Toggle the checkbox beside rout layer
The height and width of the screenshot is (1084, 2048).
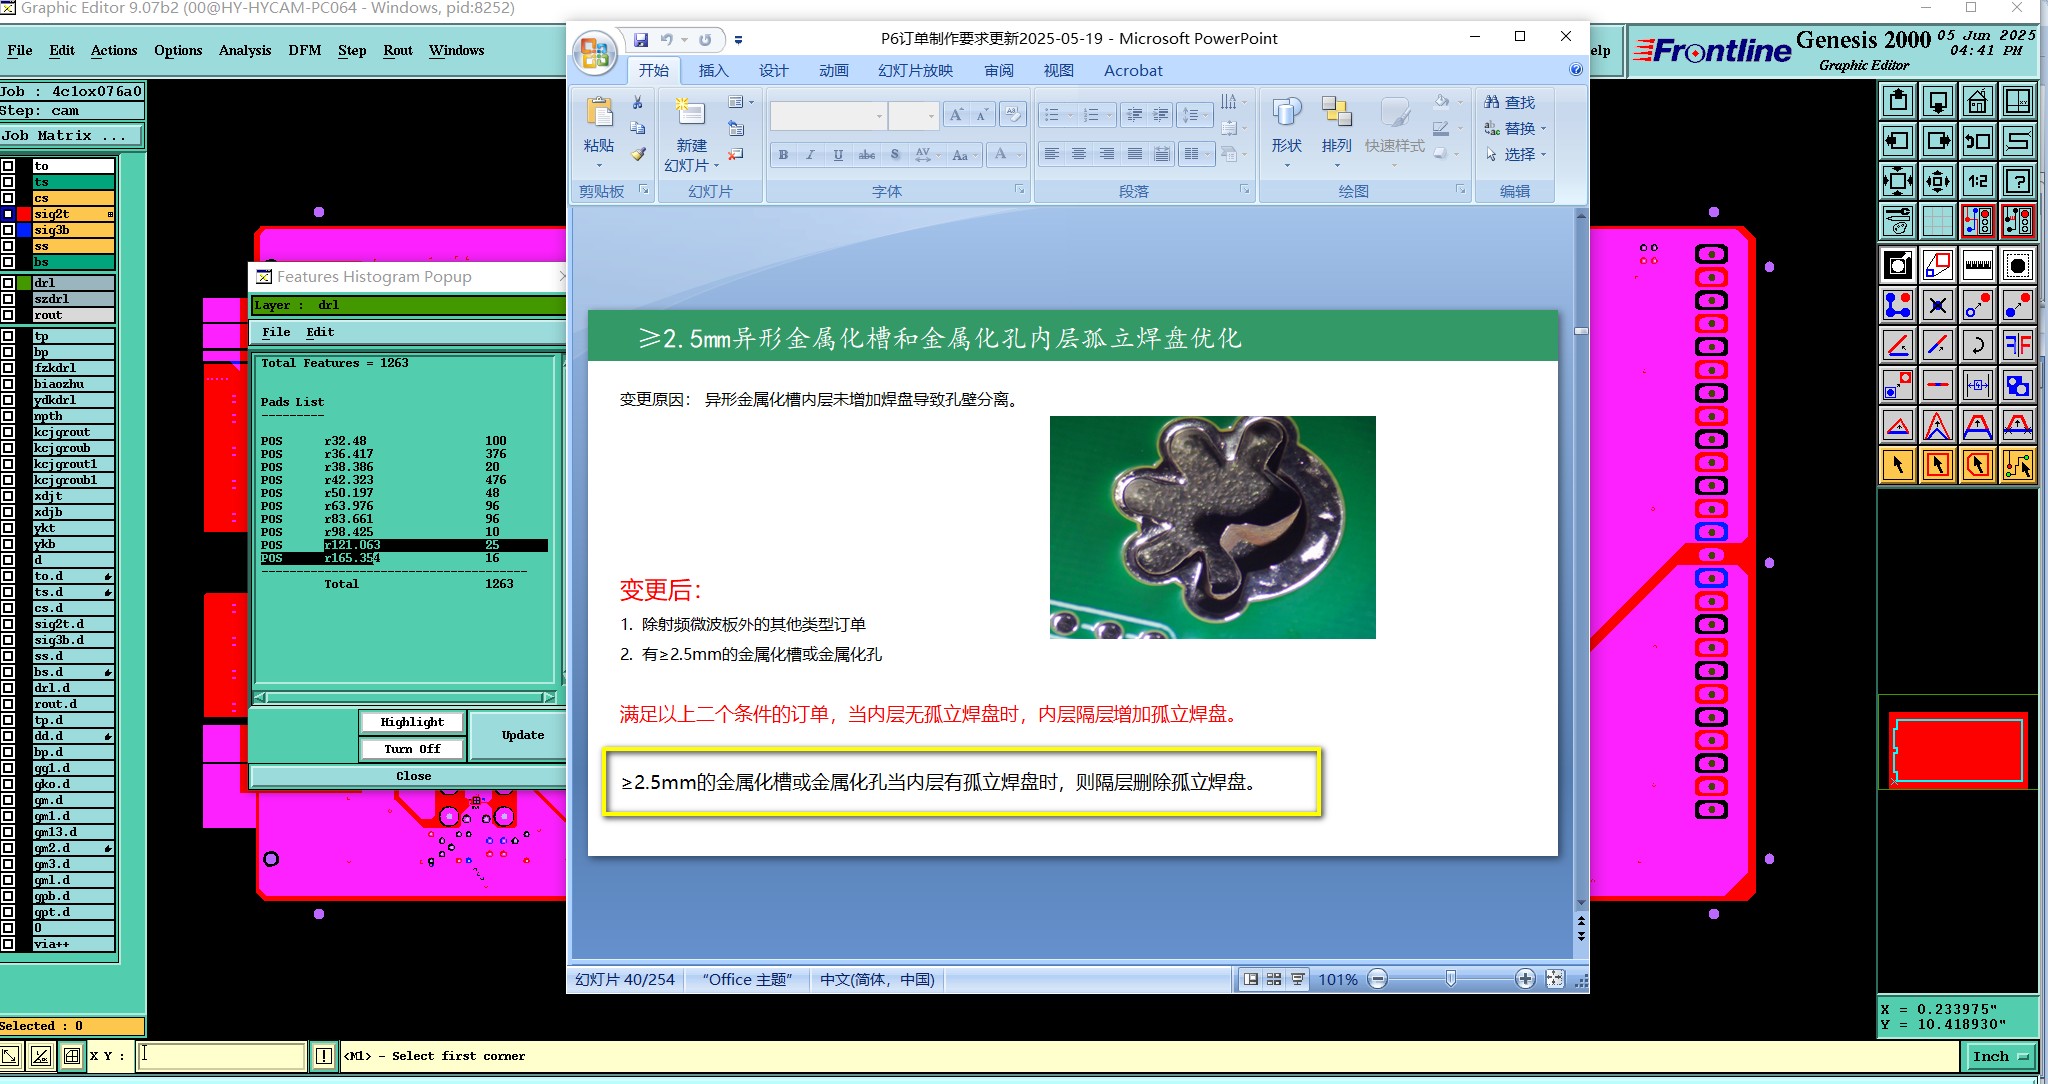(x=8, y=315)
